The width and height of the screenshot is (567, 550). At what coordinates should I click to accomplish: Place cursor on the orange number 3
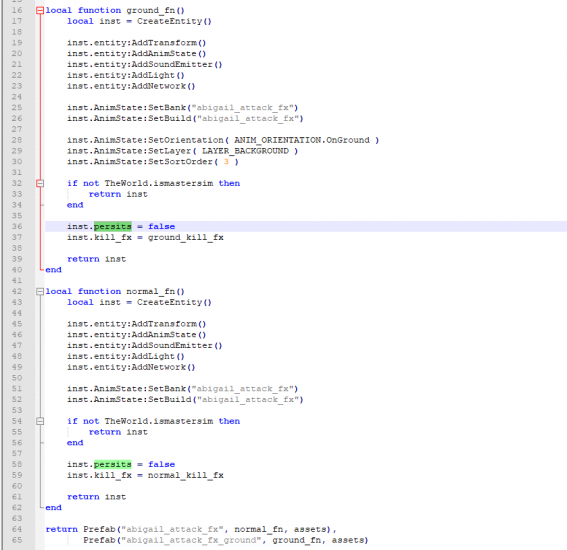click(226, 162)
